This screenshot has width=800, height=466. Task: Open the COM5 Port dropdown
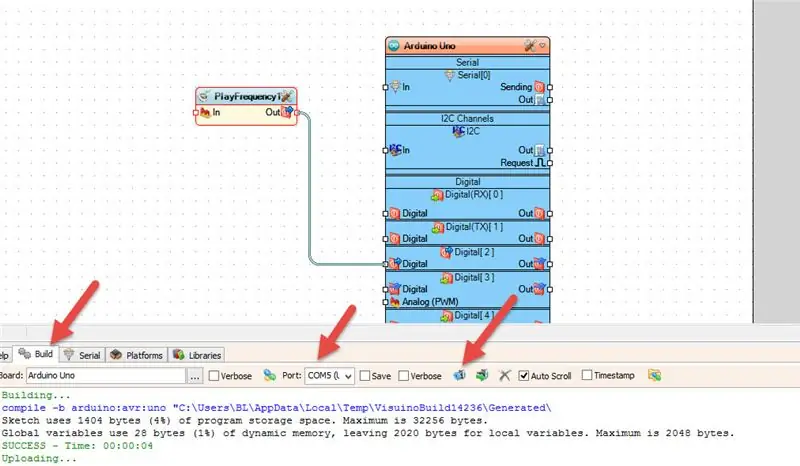[329, 376]
